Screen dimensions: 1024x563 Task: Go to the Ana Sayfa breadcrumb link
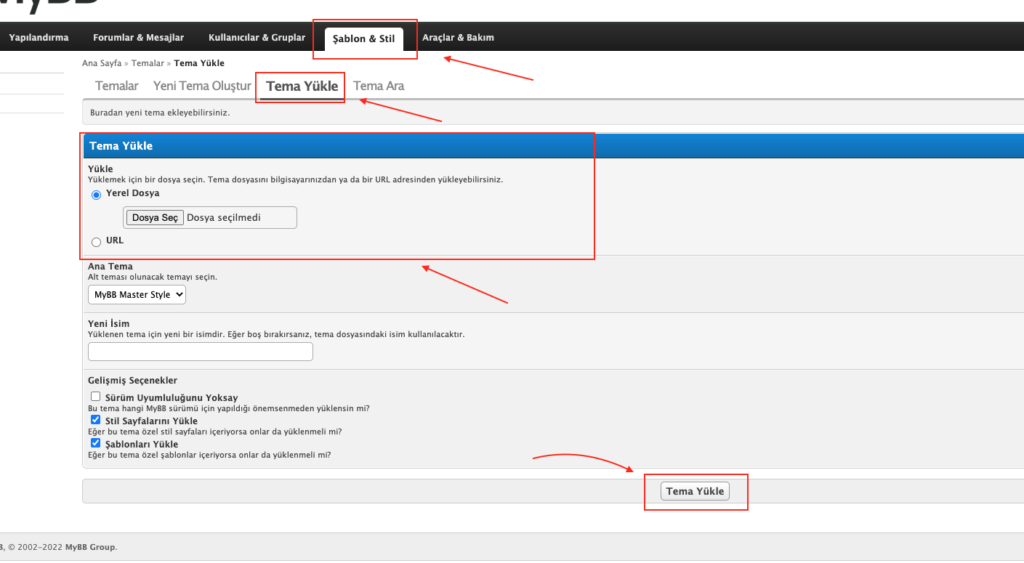(x=102, y=63)
